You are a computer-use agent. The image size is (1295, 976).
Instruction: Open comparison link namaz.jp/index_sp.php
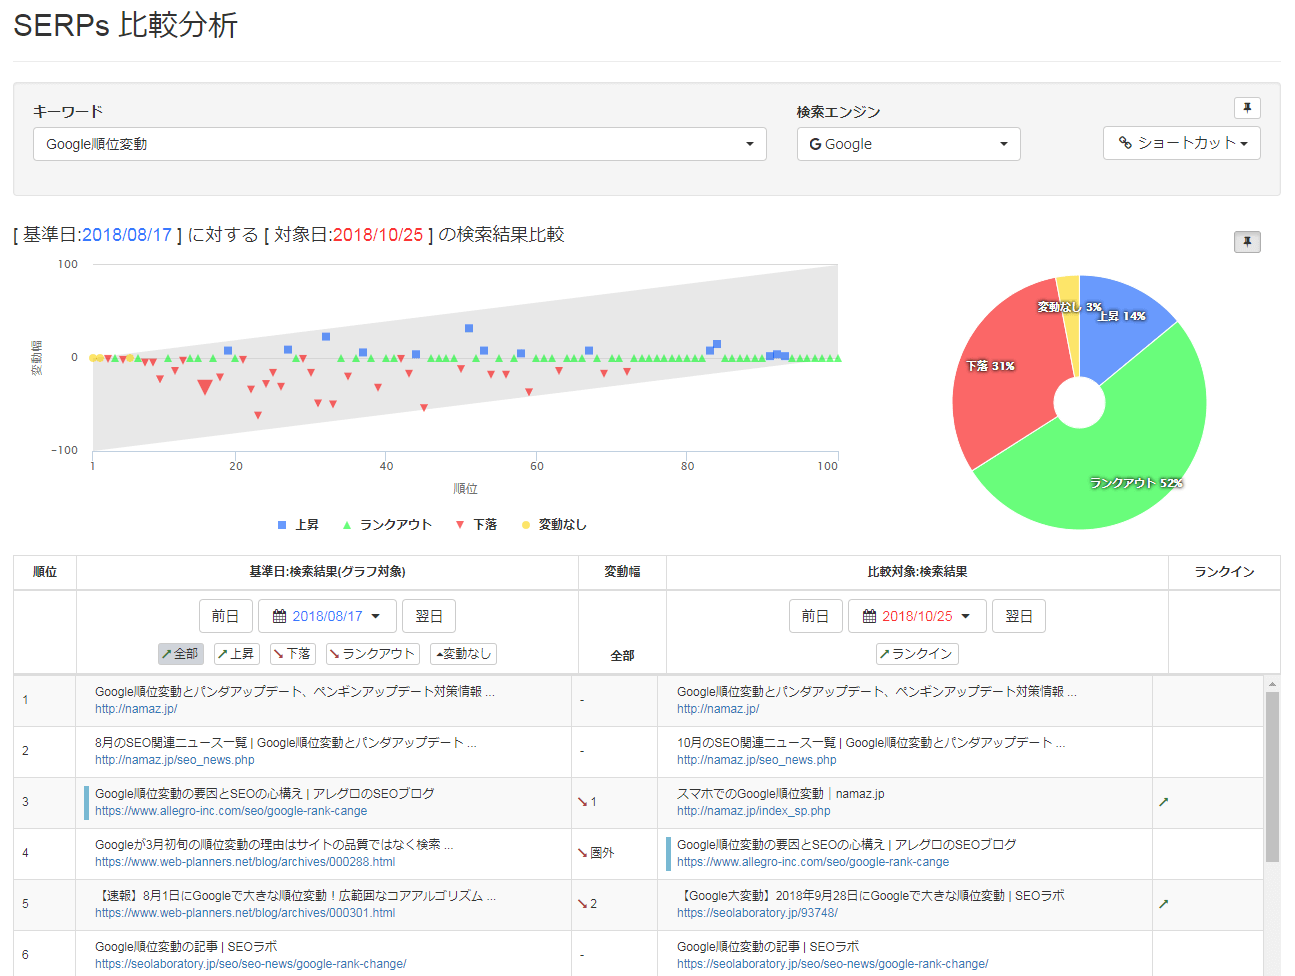(754, 811)
